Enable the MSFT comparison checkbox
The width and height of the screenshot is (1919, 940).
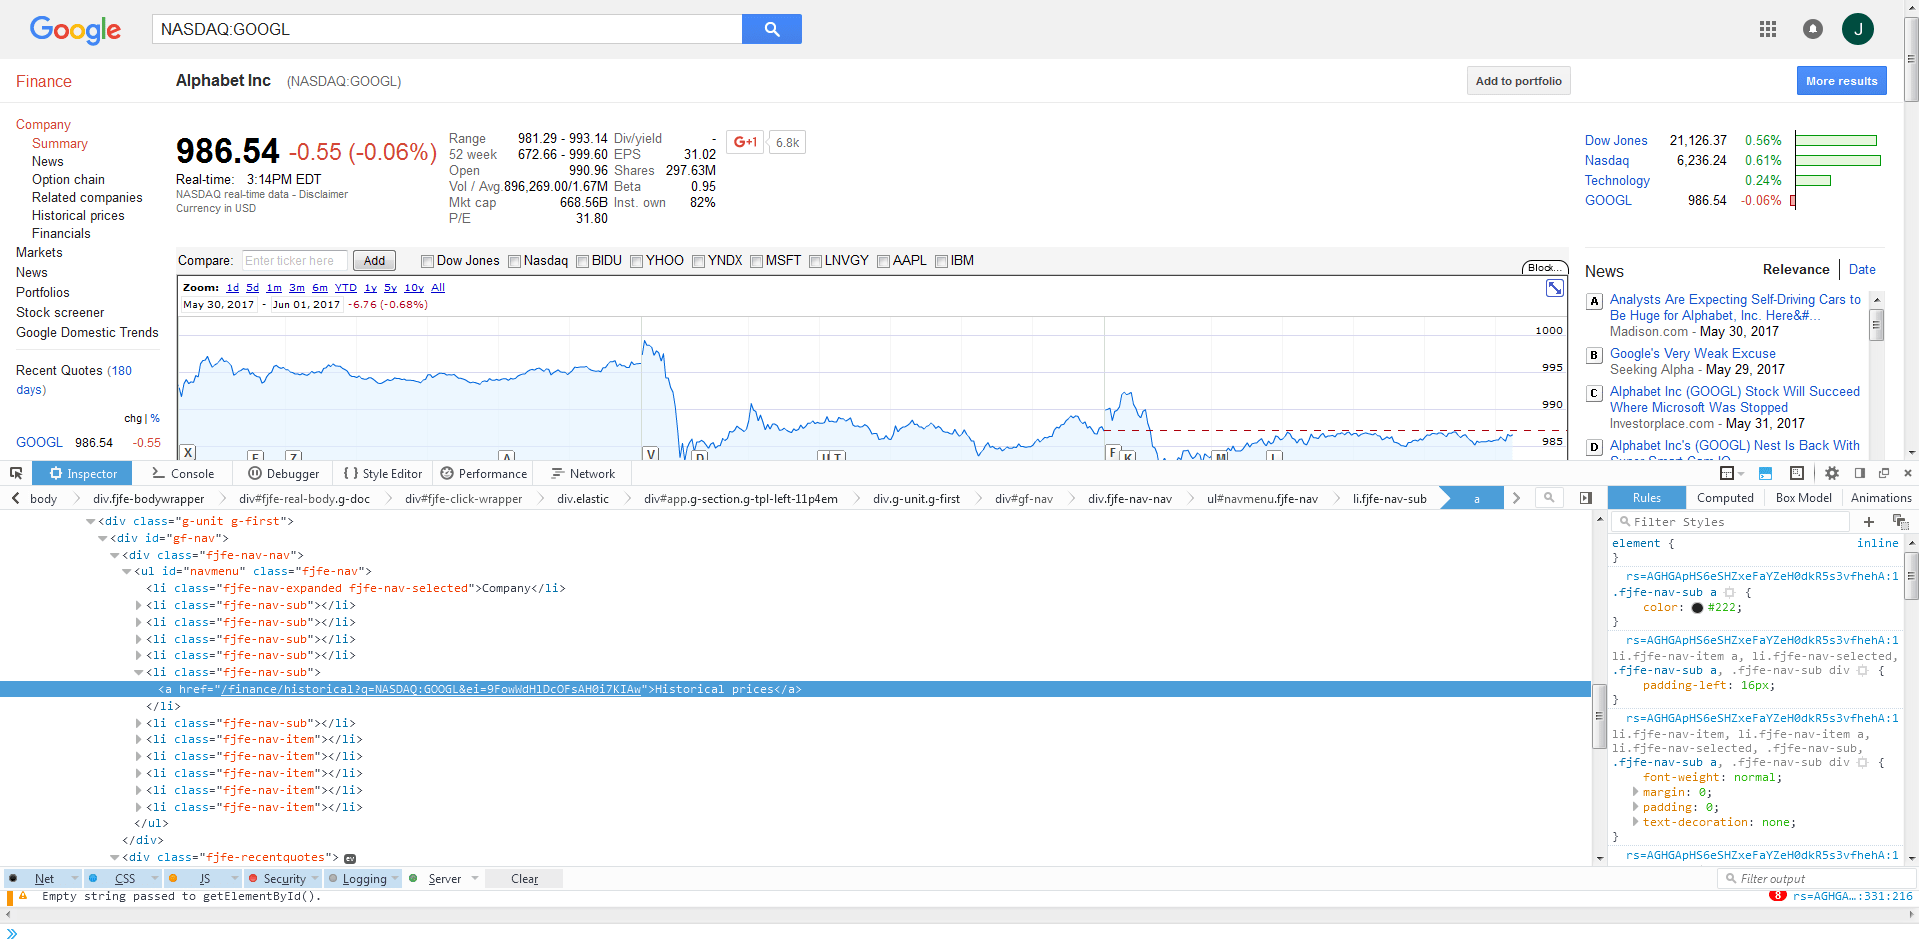coord(756,262)
